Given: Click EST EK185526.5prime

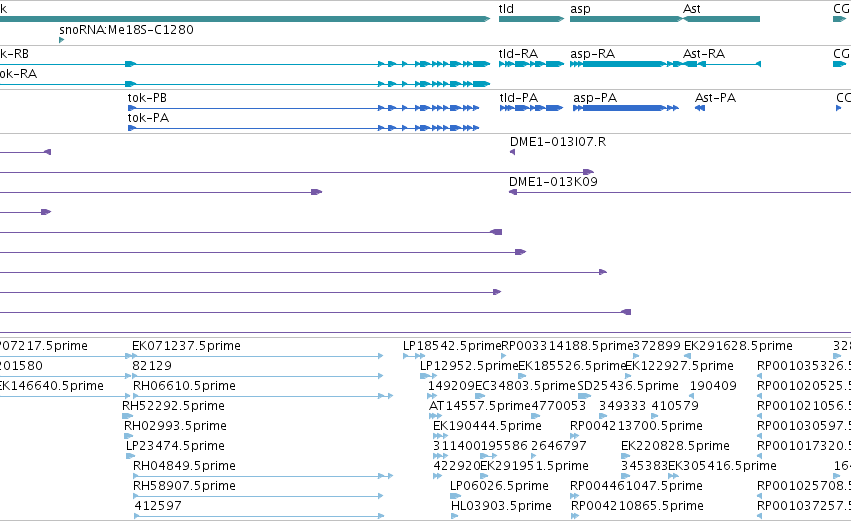Looking at the screenshot, I should 573,366.
